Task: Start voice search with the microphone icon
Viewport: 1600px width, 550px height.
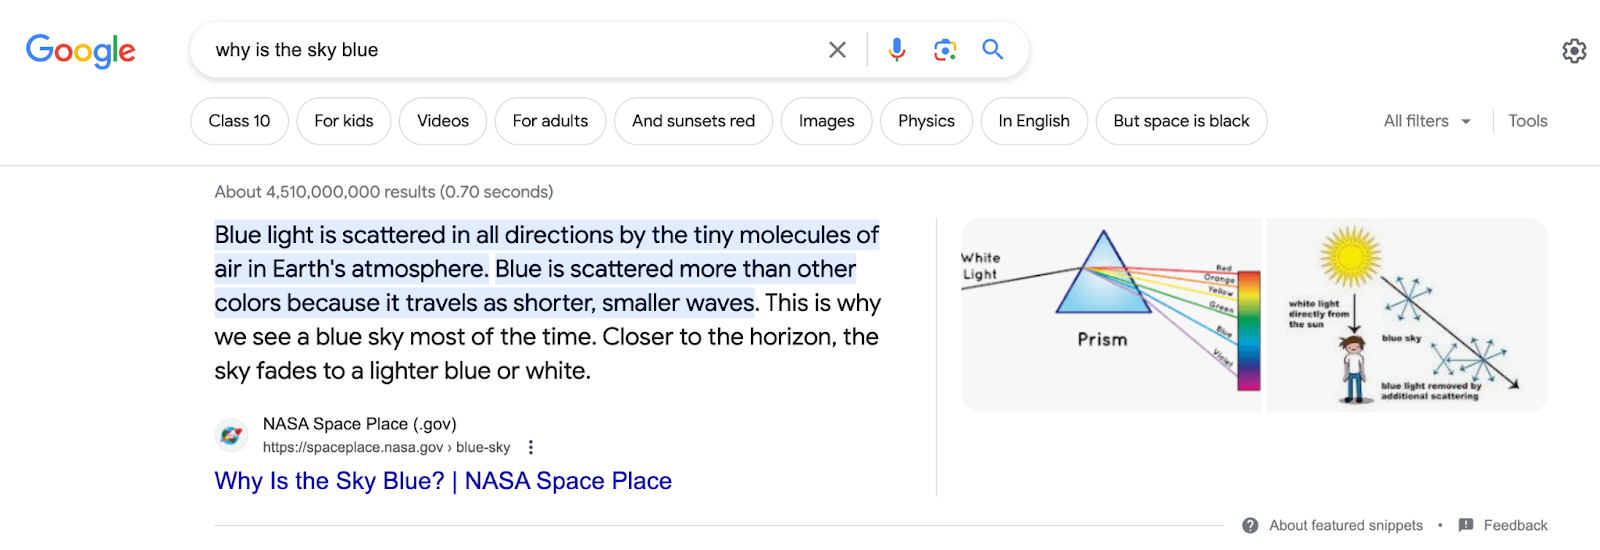Action: [897, 50]
